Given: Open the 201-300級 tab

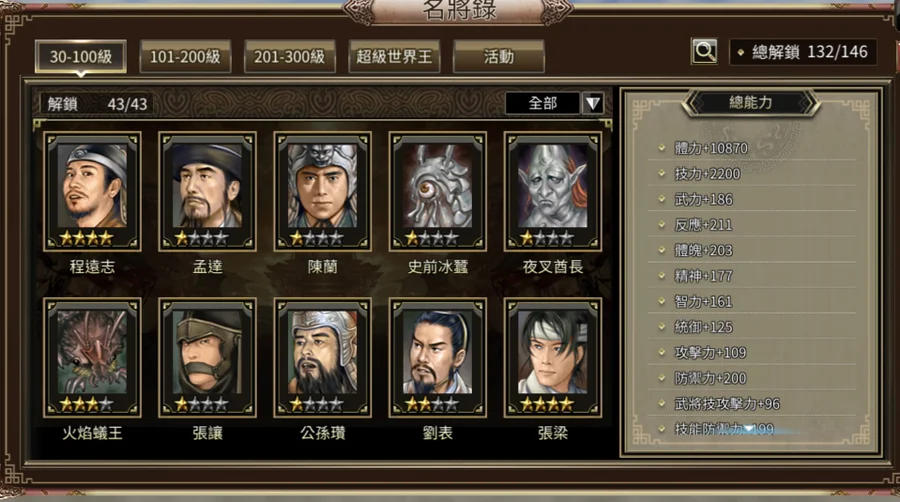Looking at the screenshot, I should 290,56.
